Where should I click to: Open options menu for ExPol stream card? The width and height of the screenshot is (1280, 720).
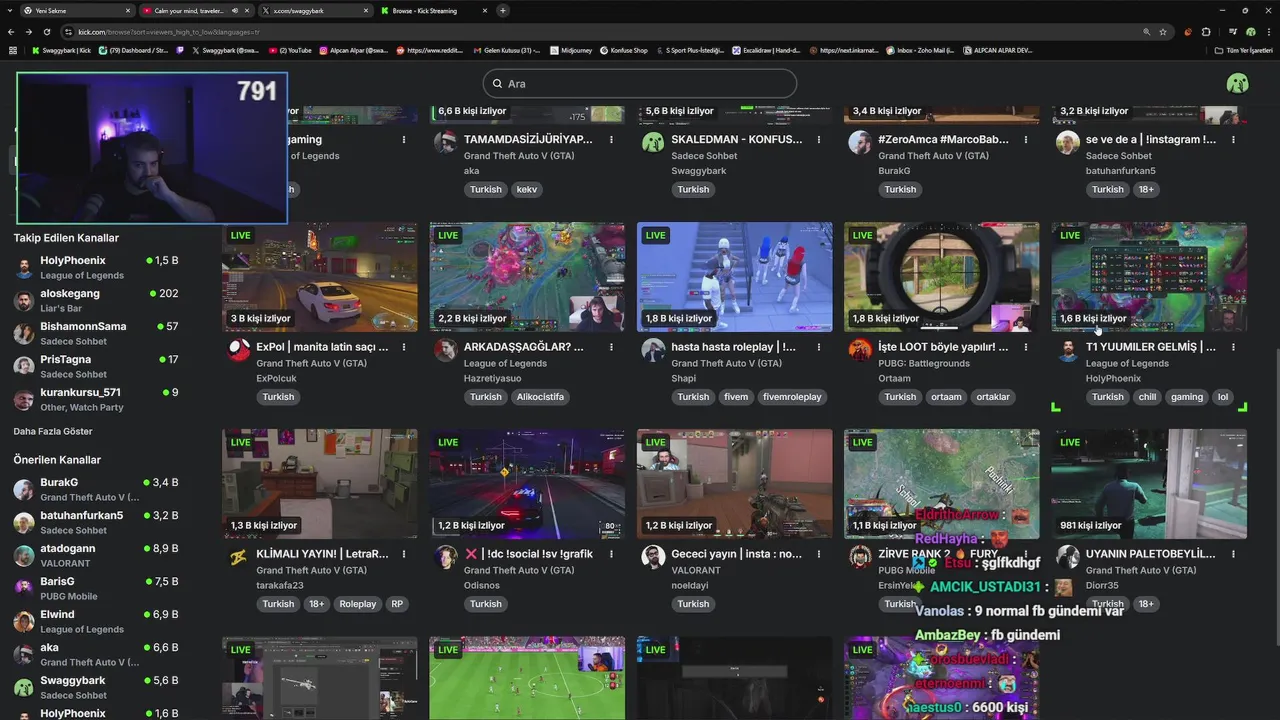coord(404,347)
